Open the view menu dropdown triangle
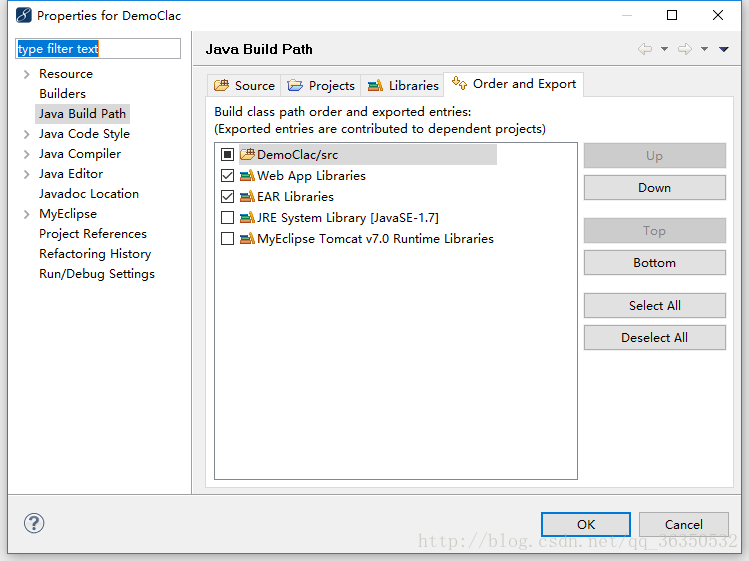 click(x=724, y=49)
